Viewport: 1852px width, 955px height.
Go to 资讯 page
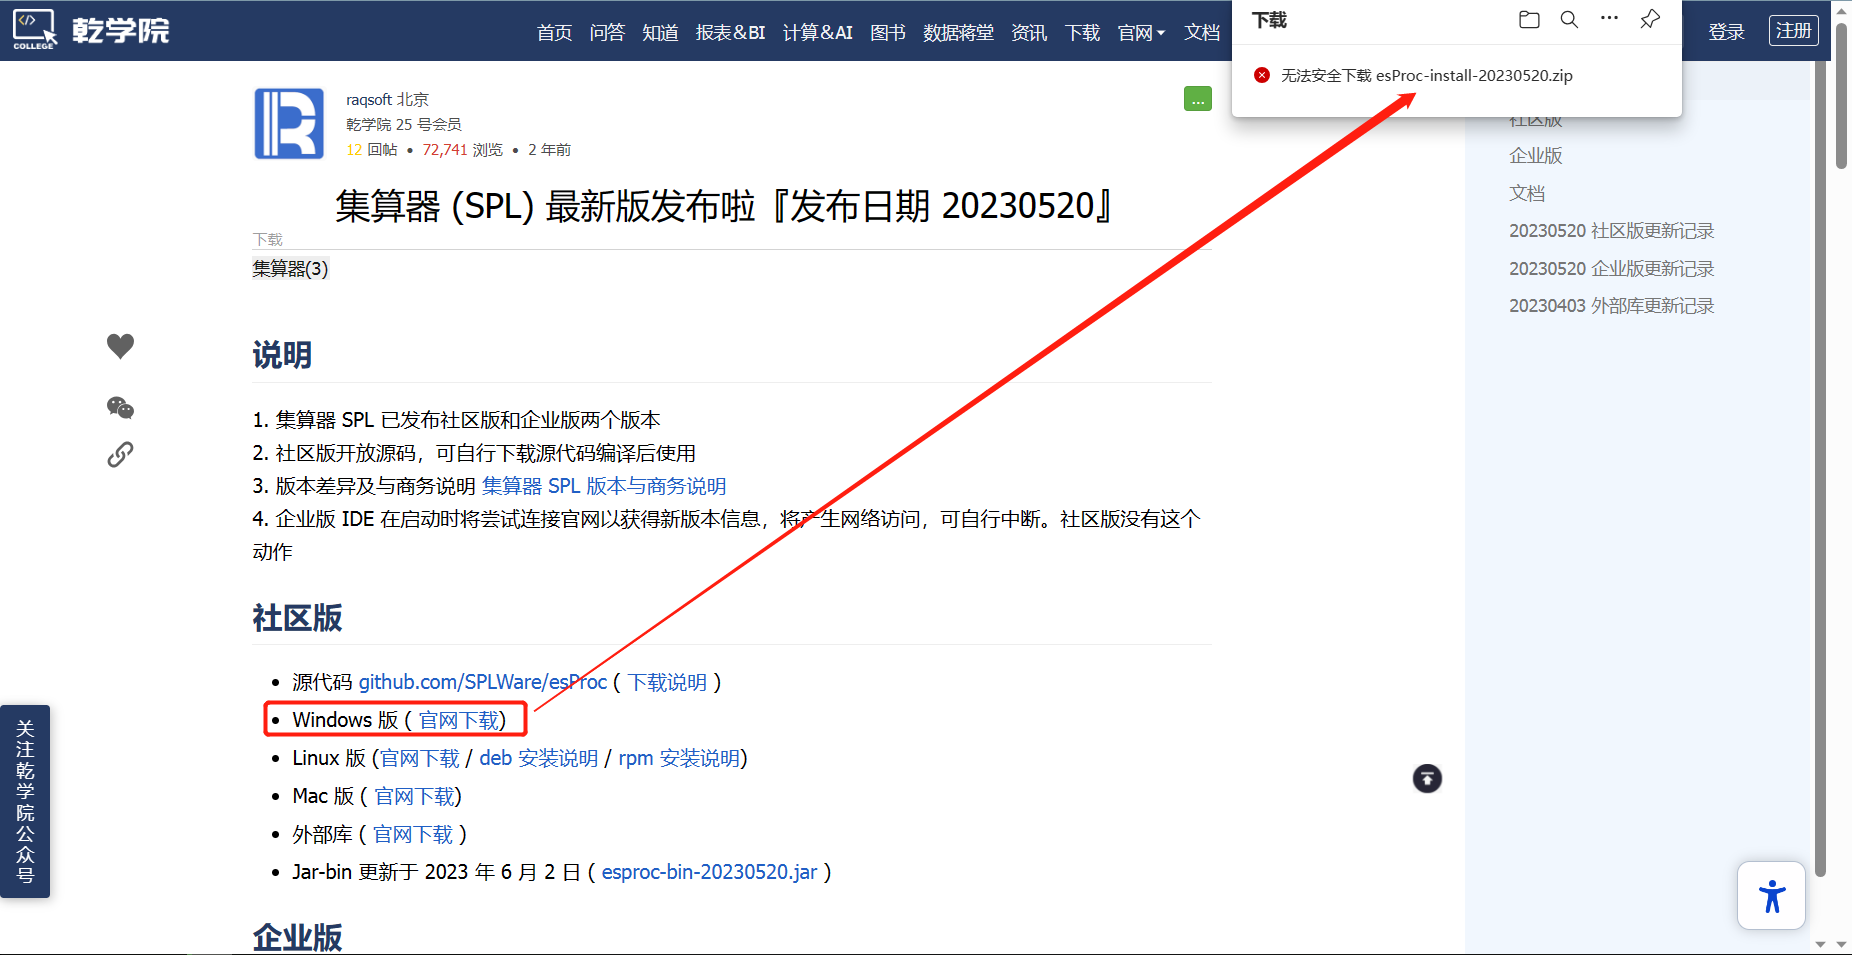1029,33
